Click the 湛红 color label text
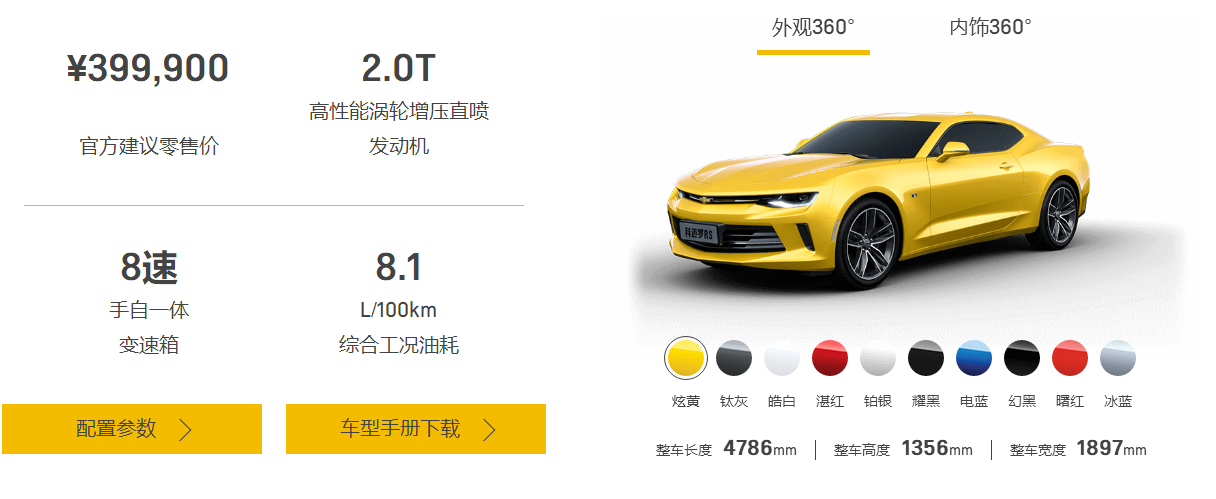Viewport: 1216px width, 499px height. coord(830,401)
